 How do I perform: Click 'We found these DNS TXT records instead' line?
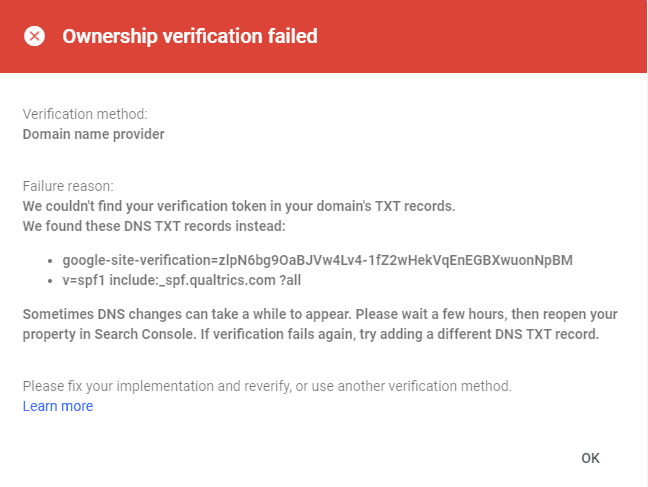[x=154, y=226]
